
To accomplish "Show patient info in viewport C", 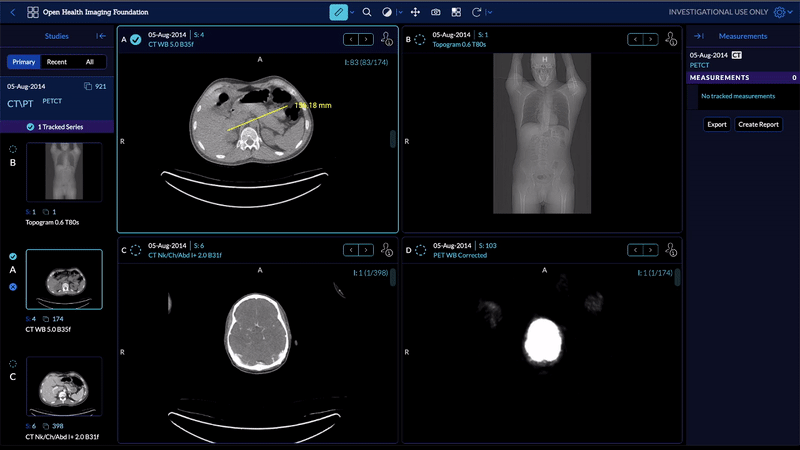I will [x=387, y=250].
